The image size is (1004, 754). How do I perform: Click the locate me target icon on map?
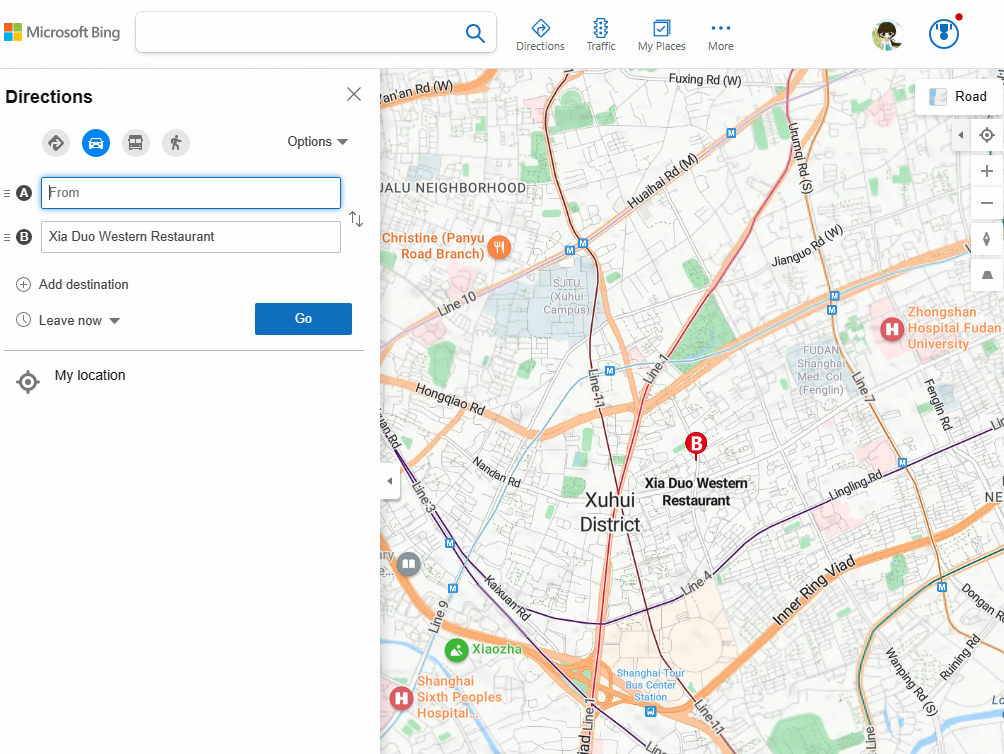(987, 135)
